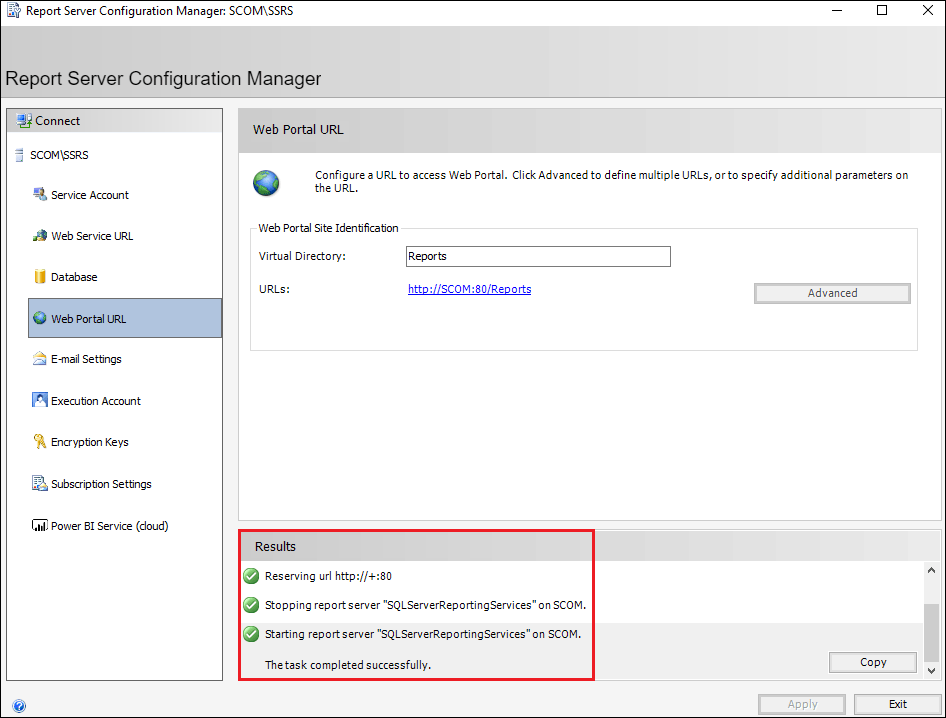
Task: Click the Connect computer icon
Action: point(24,121)
